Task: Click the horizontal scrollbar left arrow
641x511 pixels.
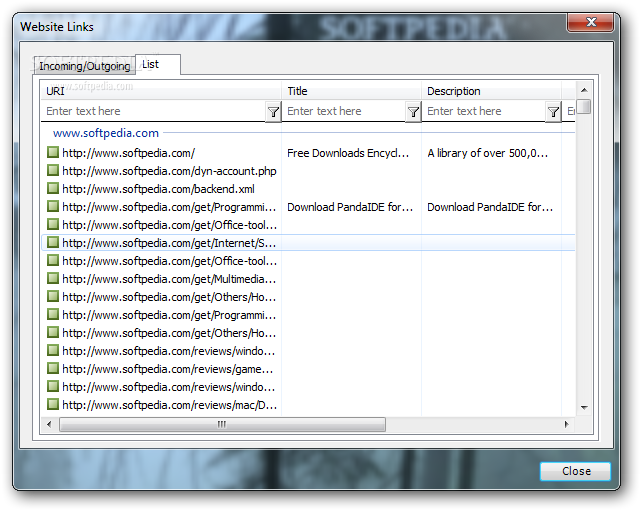Action: (x=49, y=424)
